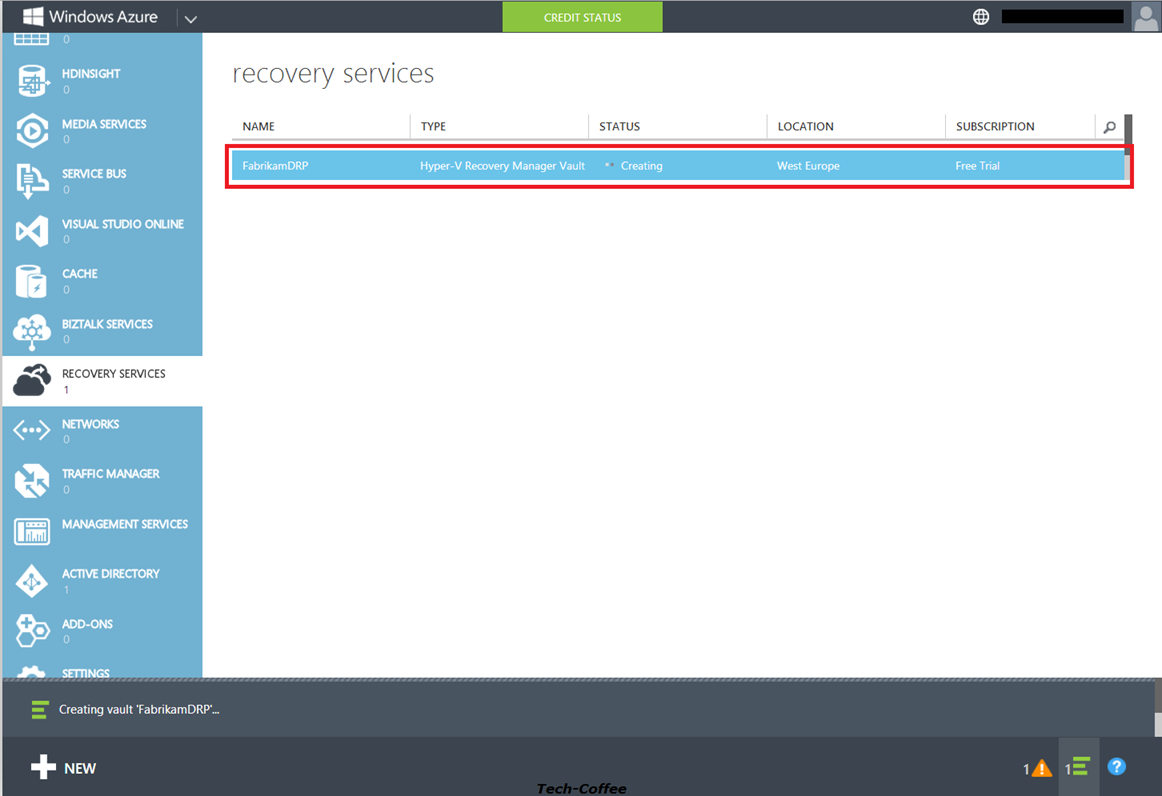Click the Add-ons hexagon icon

click(x=32, y=631)
